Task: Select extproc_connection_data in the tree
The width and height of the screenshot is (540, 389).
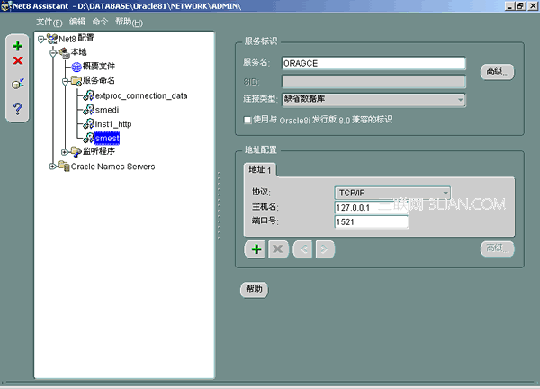Action: point(141,96)
